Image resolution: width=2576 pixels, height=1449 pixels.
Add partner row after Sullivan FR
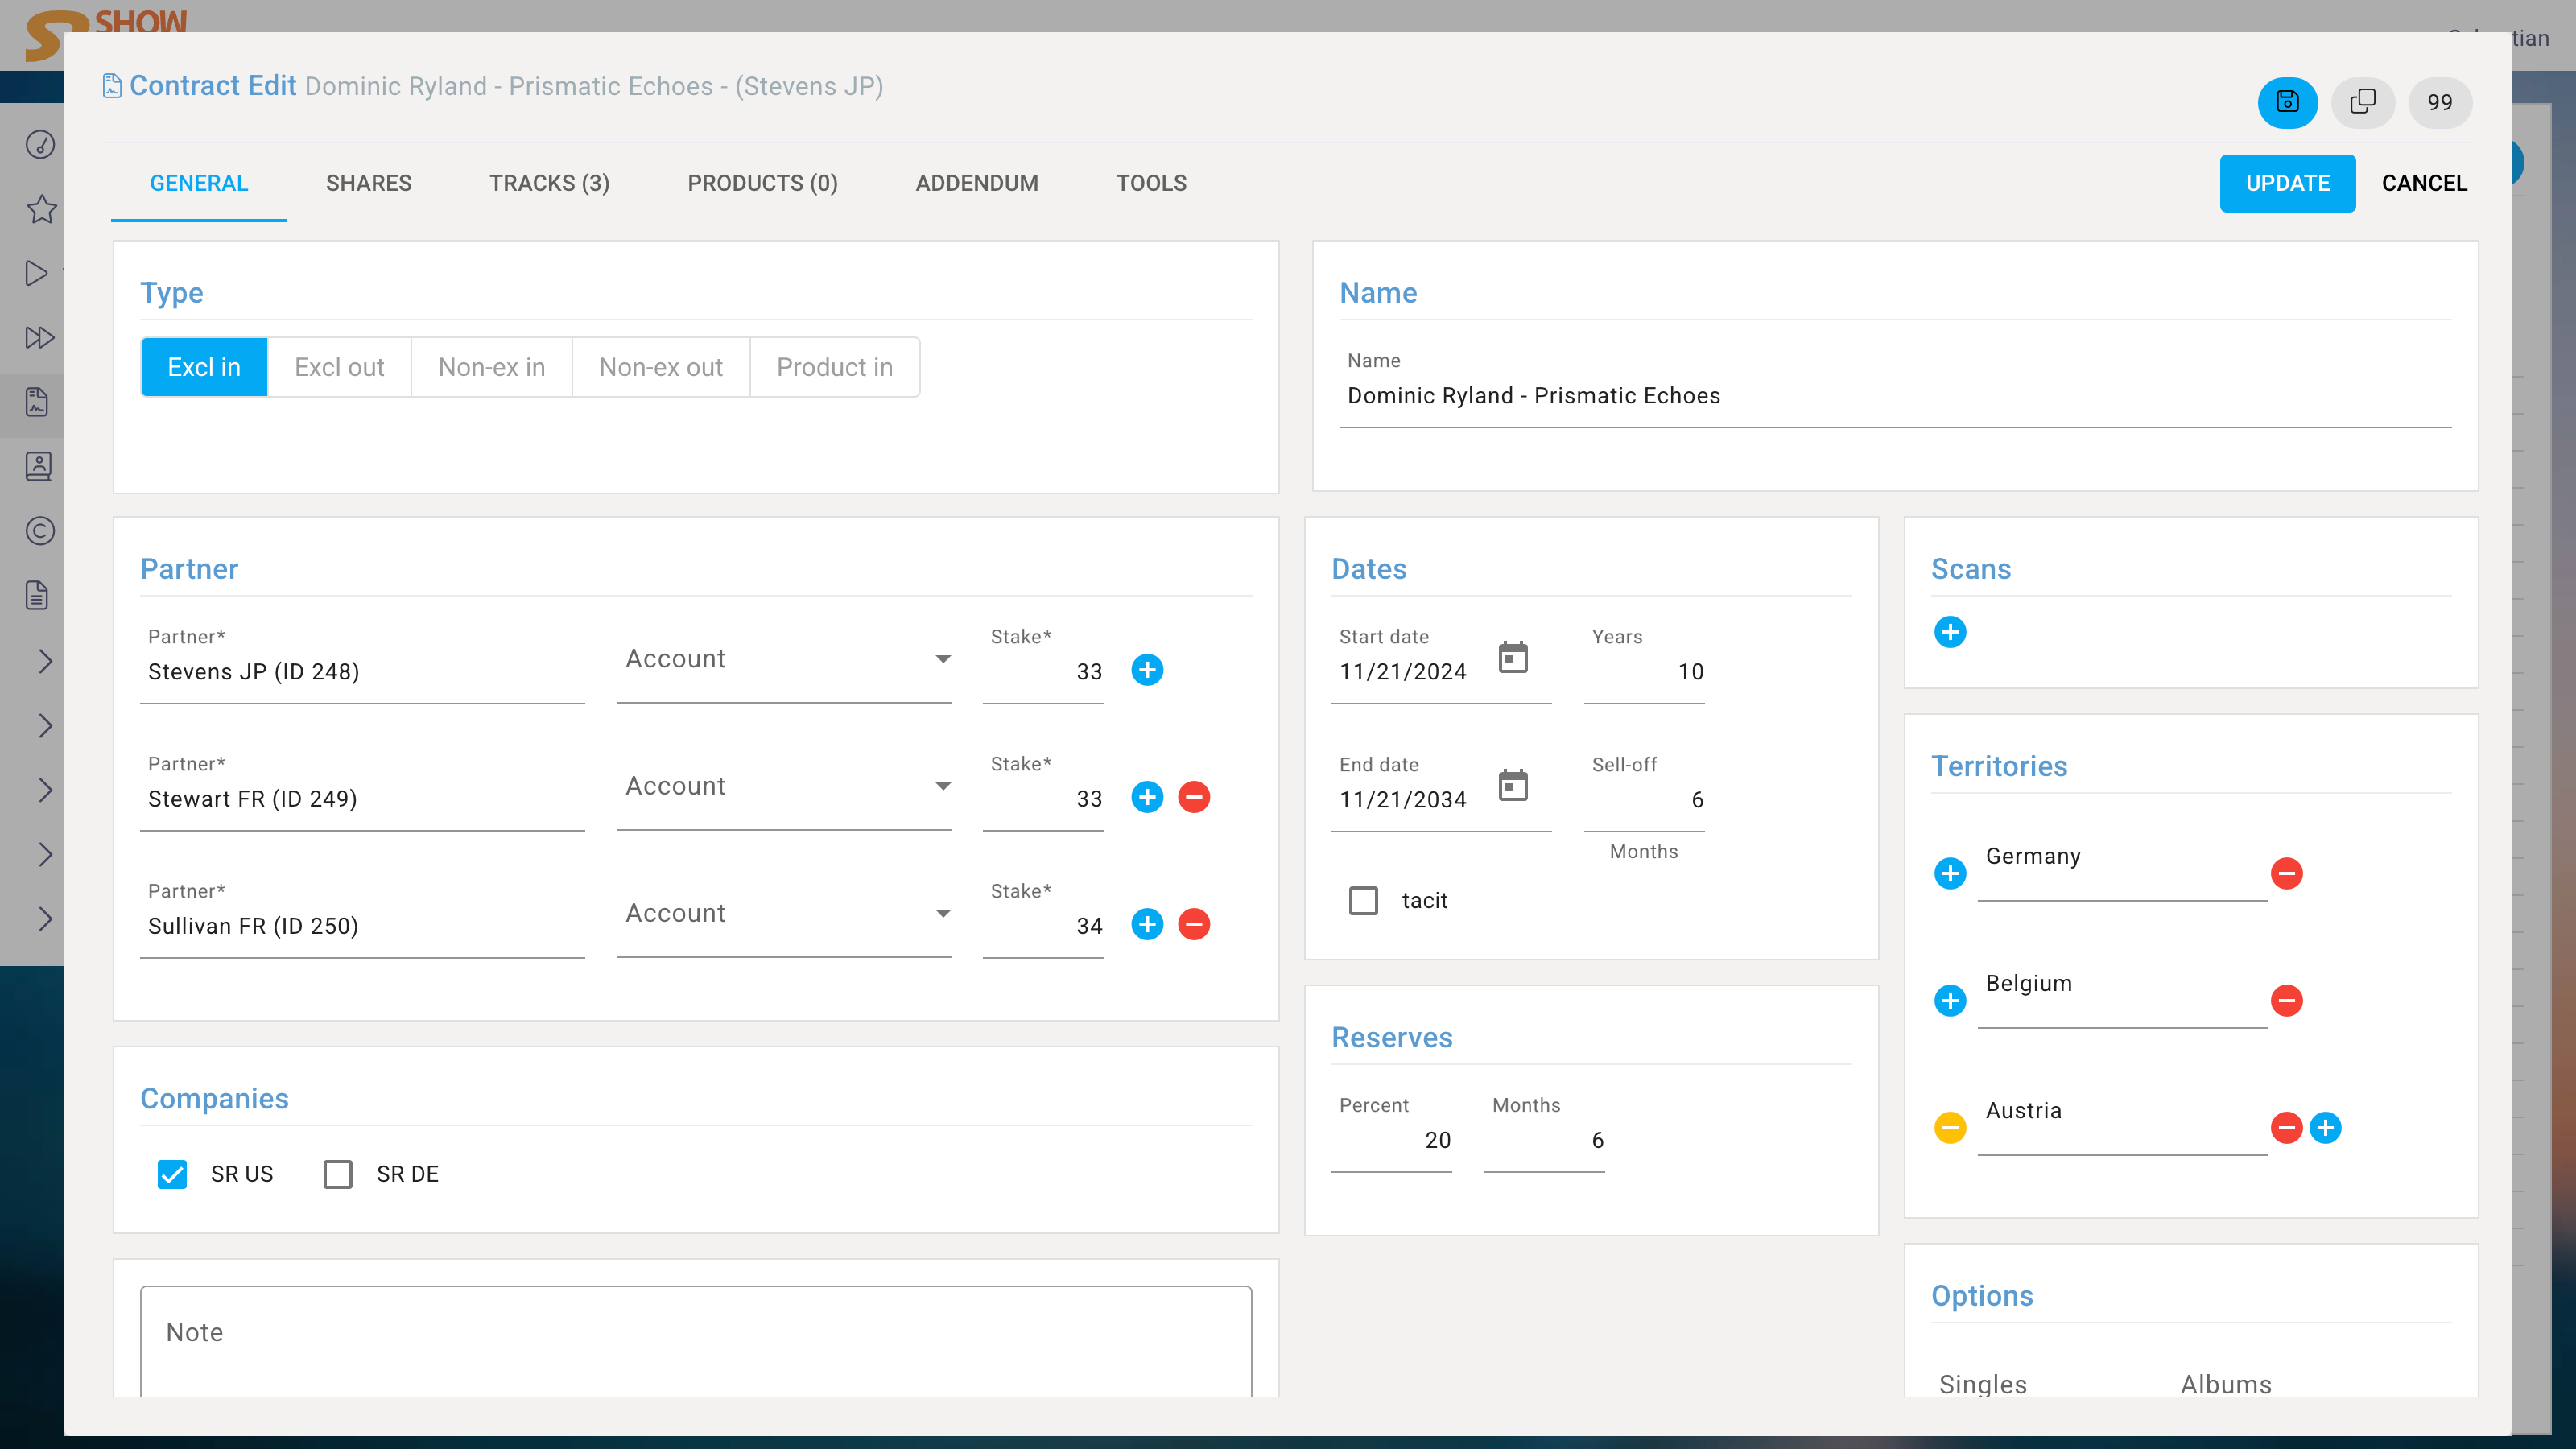click(1147, 924)
